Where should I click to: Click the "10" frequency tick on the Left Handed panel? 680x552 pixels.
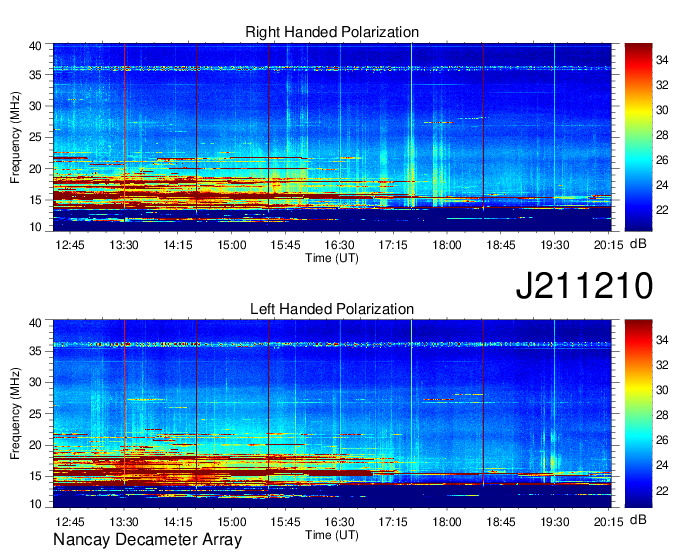tap(35, 504)
